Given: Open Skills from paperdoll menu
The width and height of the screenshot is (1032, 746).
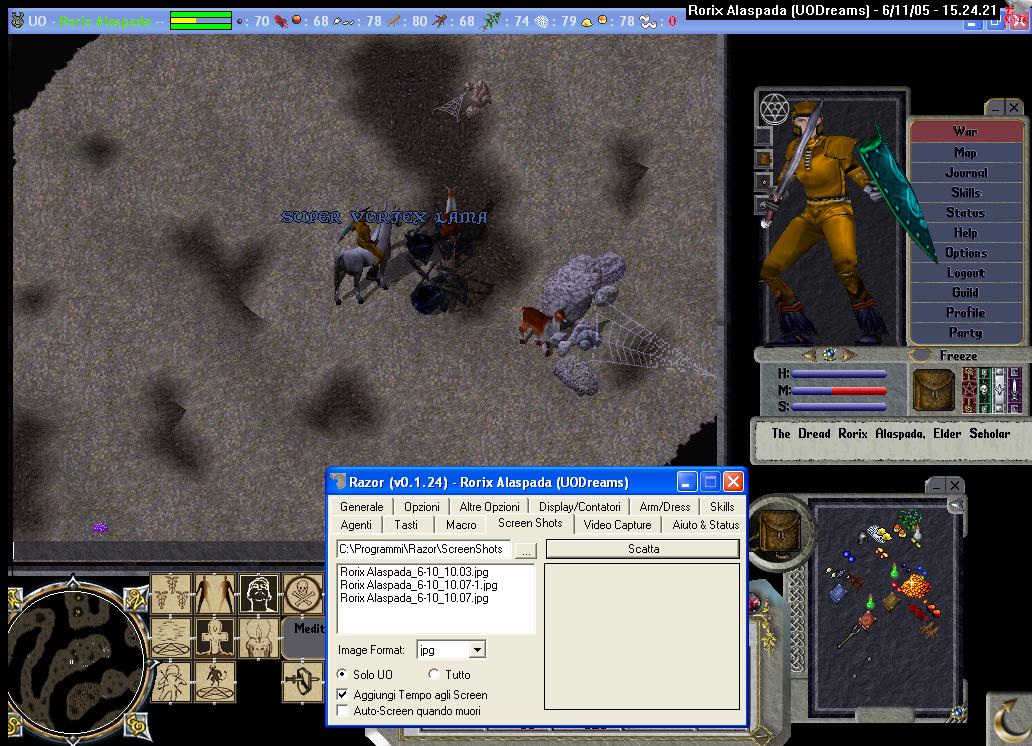Looking at the screenshot, I should [966, 192].
